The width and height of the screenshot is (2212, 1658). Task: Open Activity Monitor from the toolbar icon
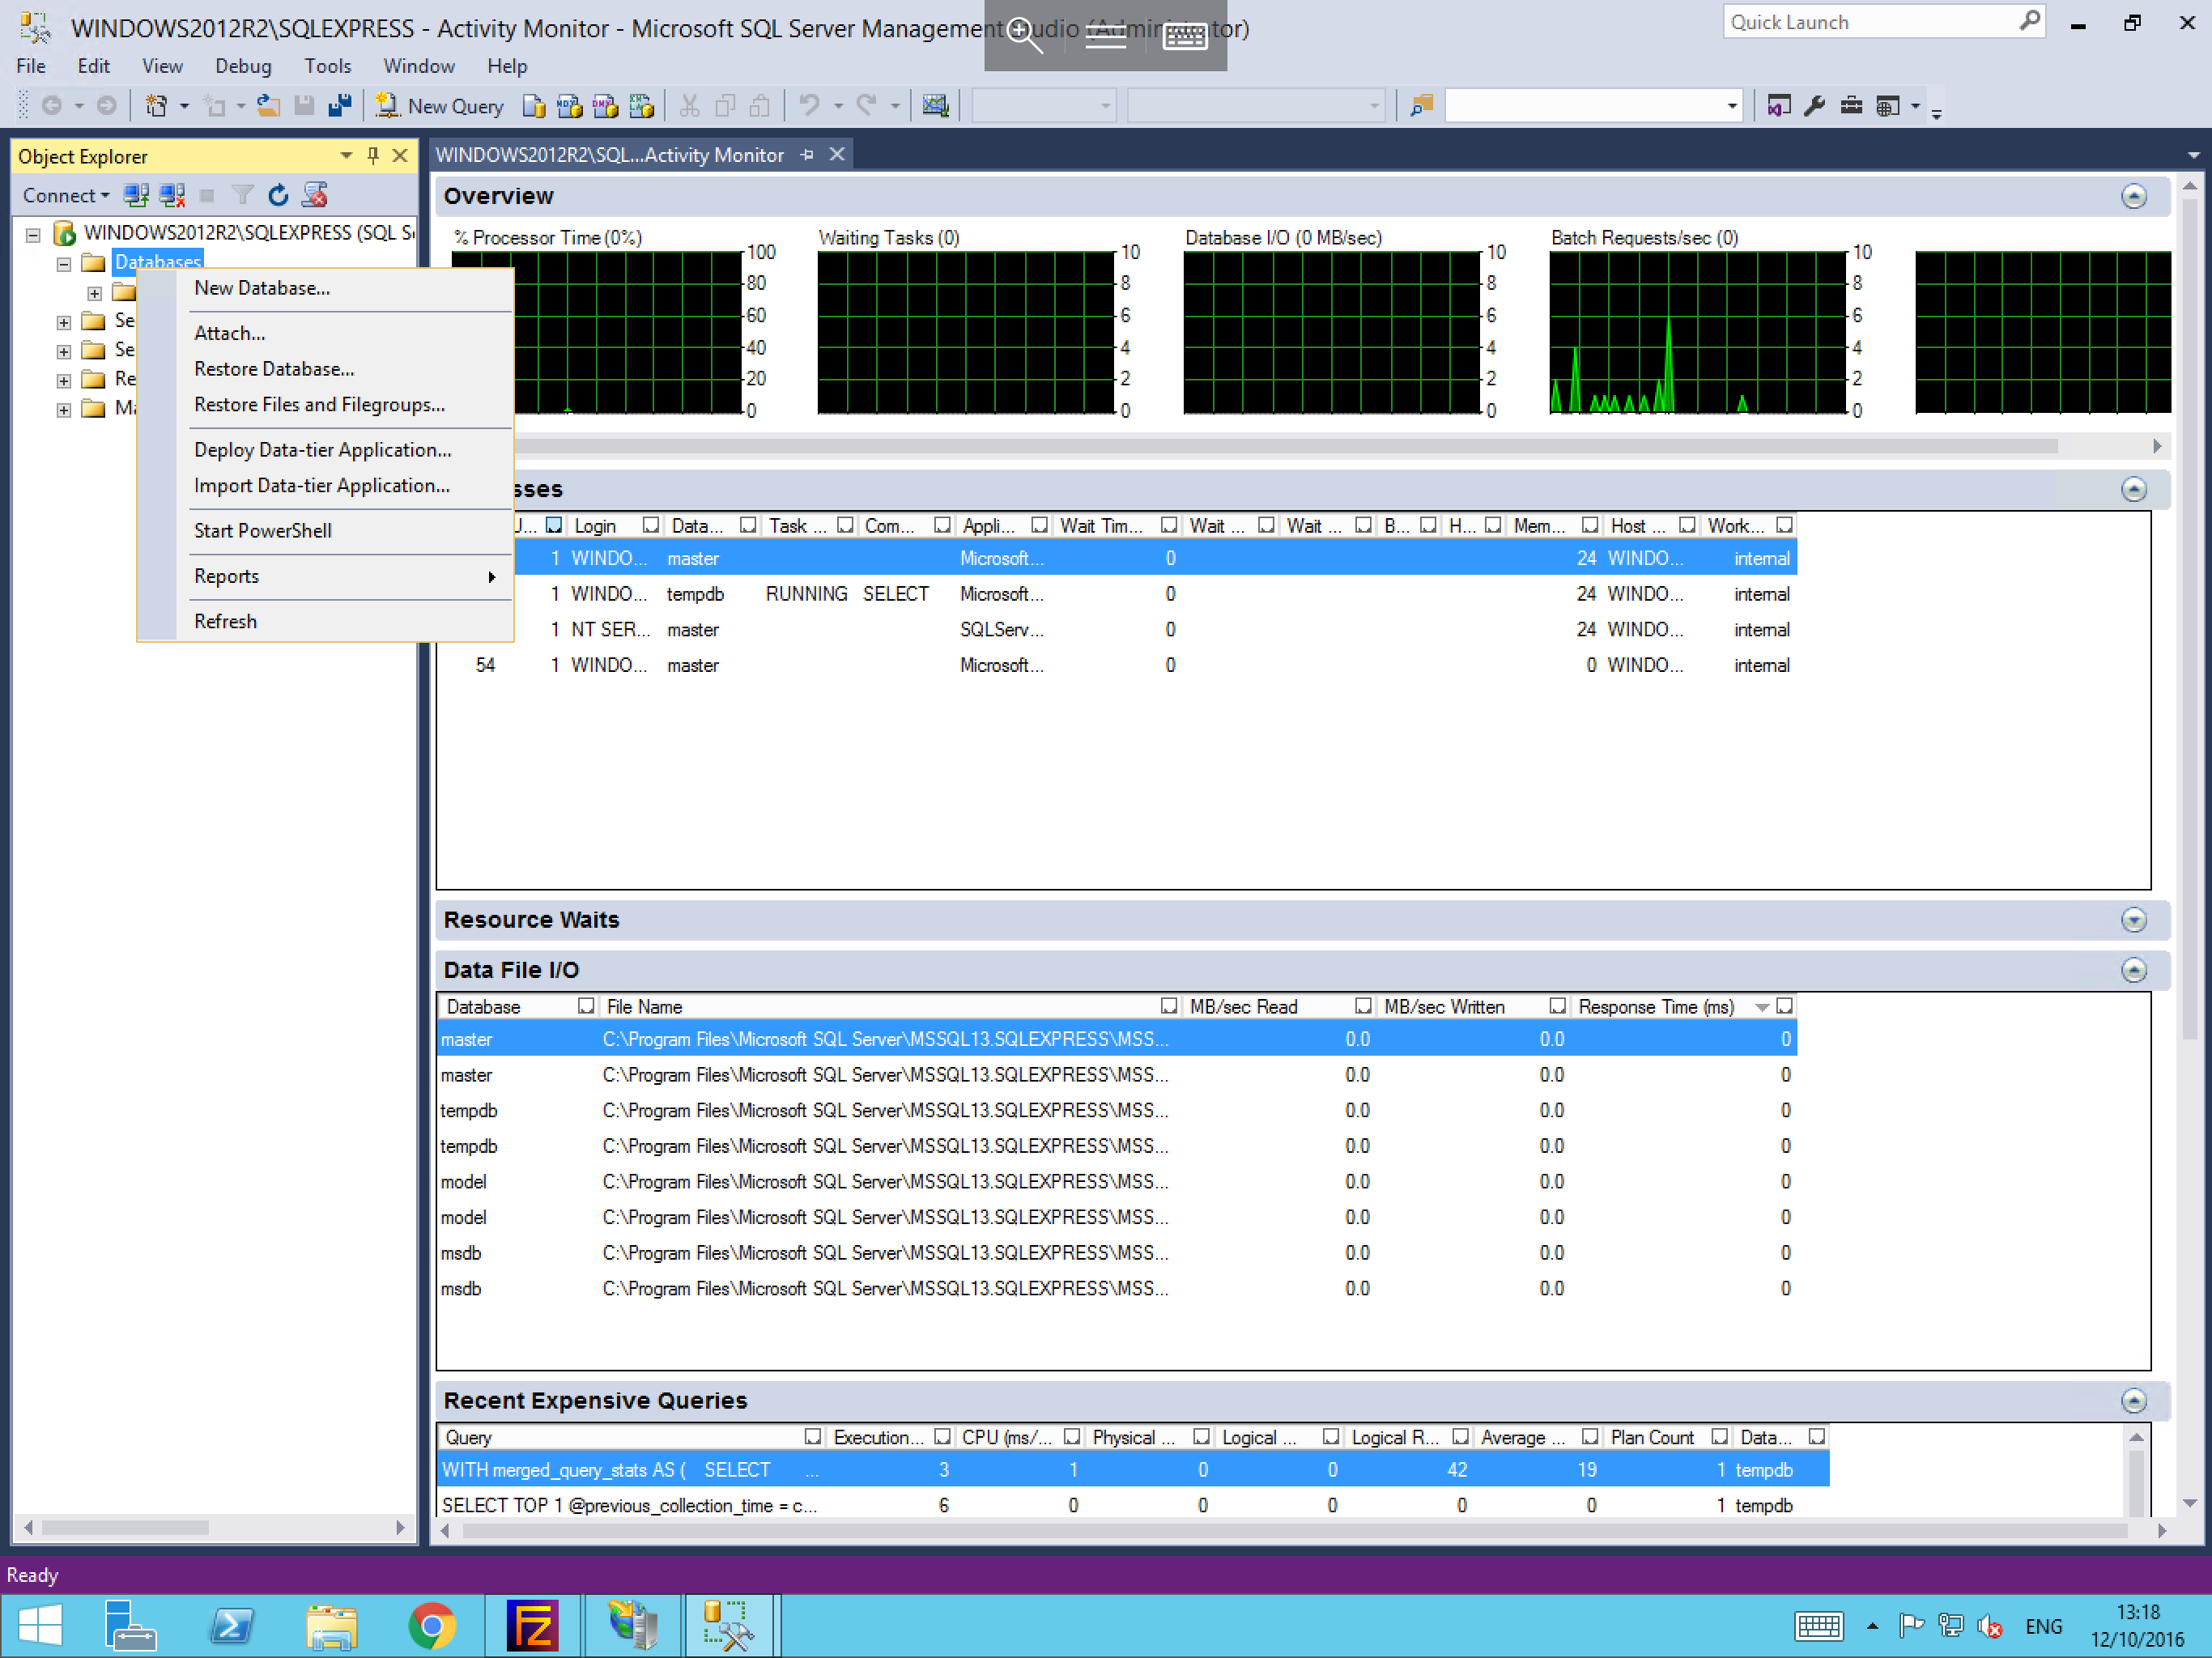point(935,106)
